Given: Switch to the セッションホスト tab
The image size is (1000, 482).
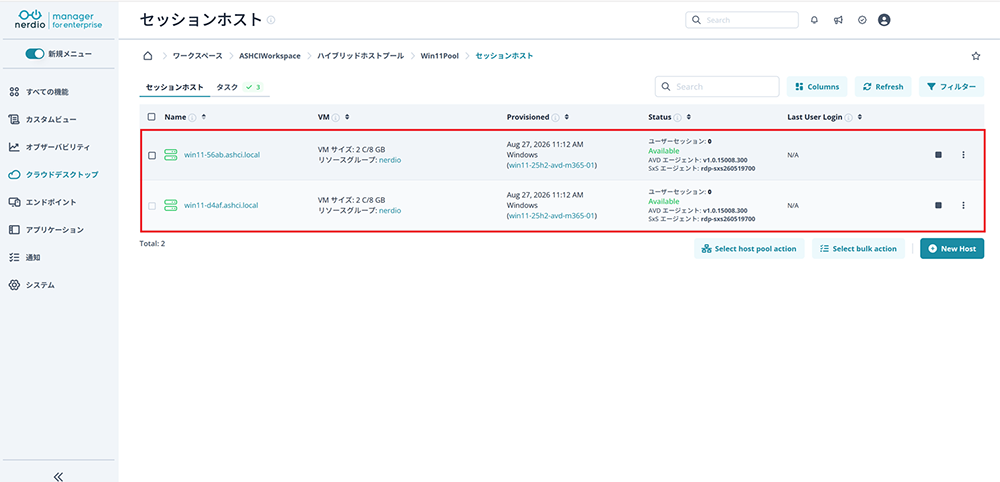Looking at the screenshot, I should 175,87.
